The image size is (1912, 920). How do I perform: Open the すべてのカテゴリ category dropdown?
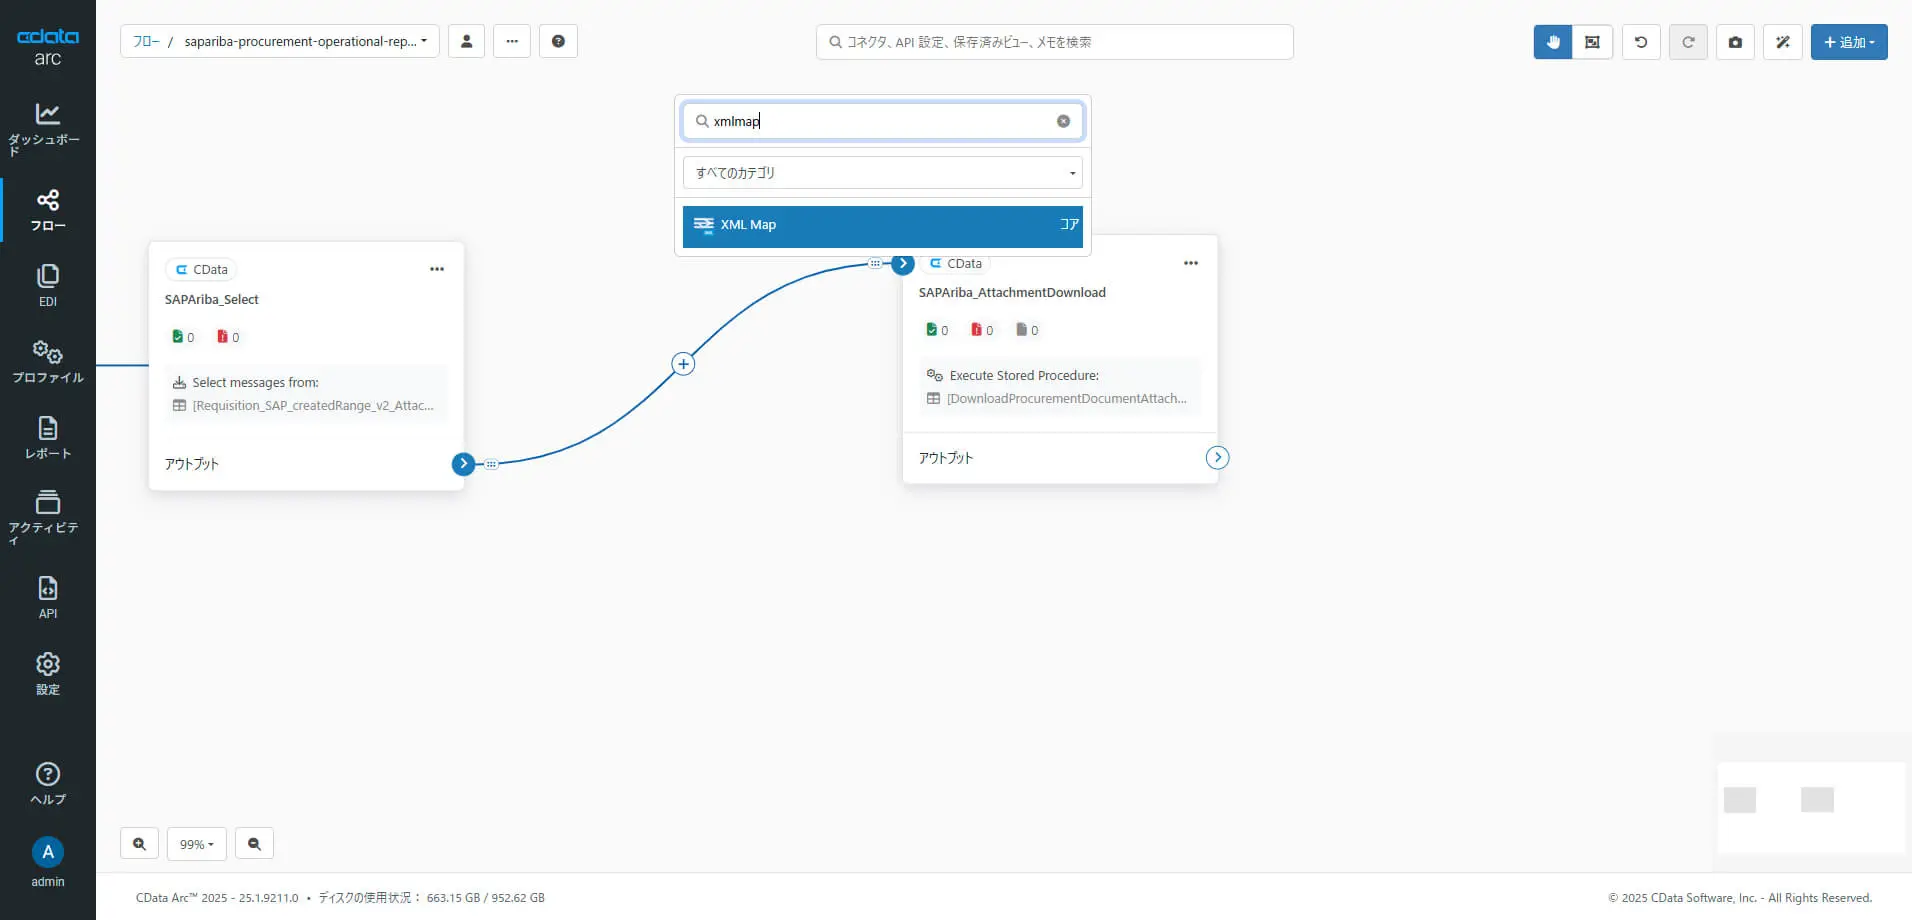[x=883, y=172]
